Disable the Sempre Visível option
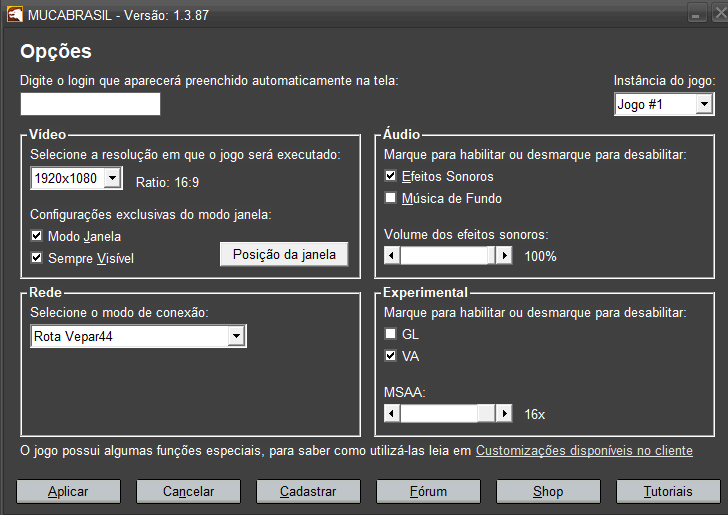The width and height of the screenshot is (728, 515). (38, 258)
